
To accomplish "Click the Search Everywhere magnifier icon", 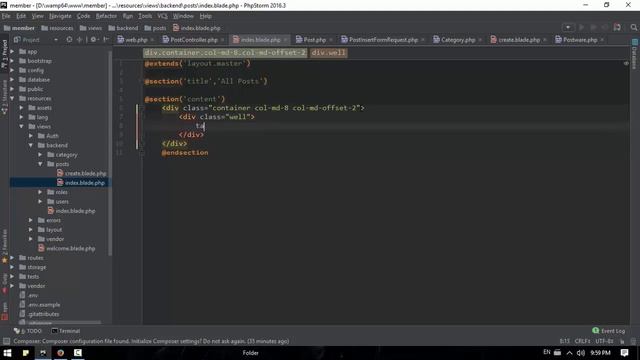I will (633, 27).
